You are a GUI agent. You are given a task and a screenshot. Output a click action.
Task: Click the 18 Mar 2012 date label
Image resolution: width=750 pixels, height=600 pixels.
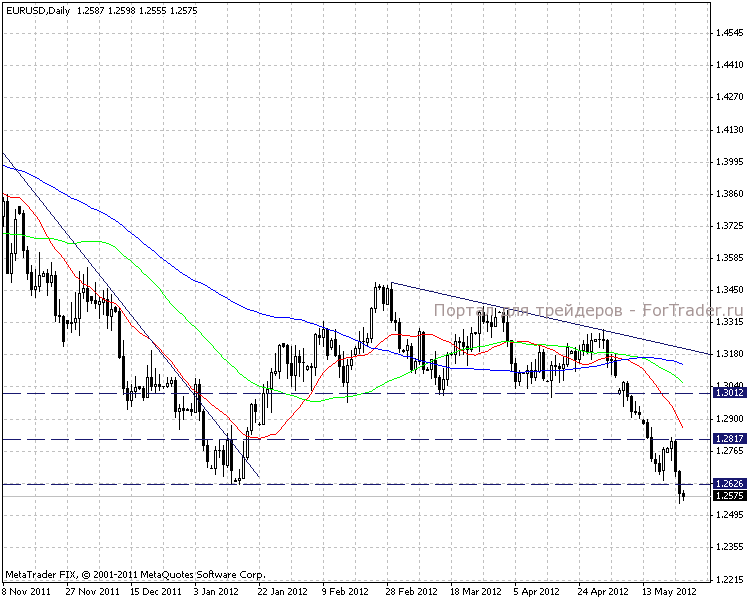point(476,592)
